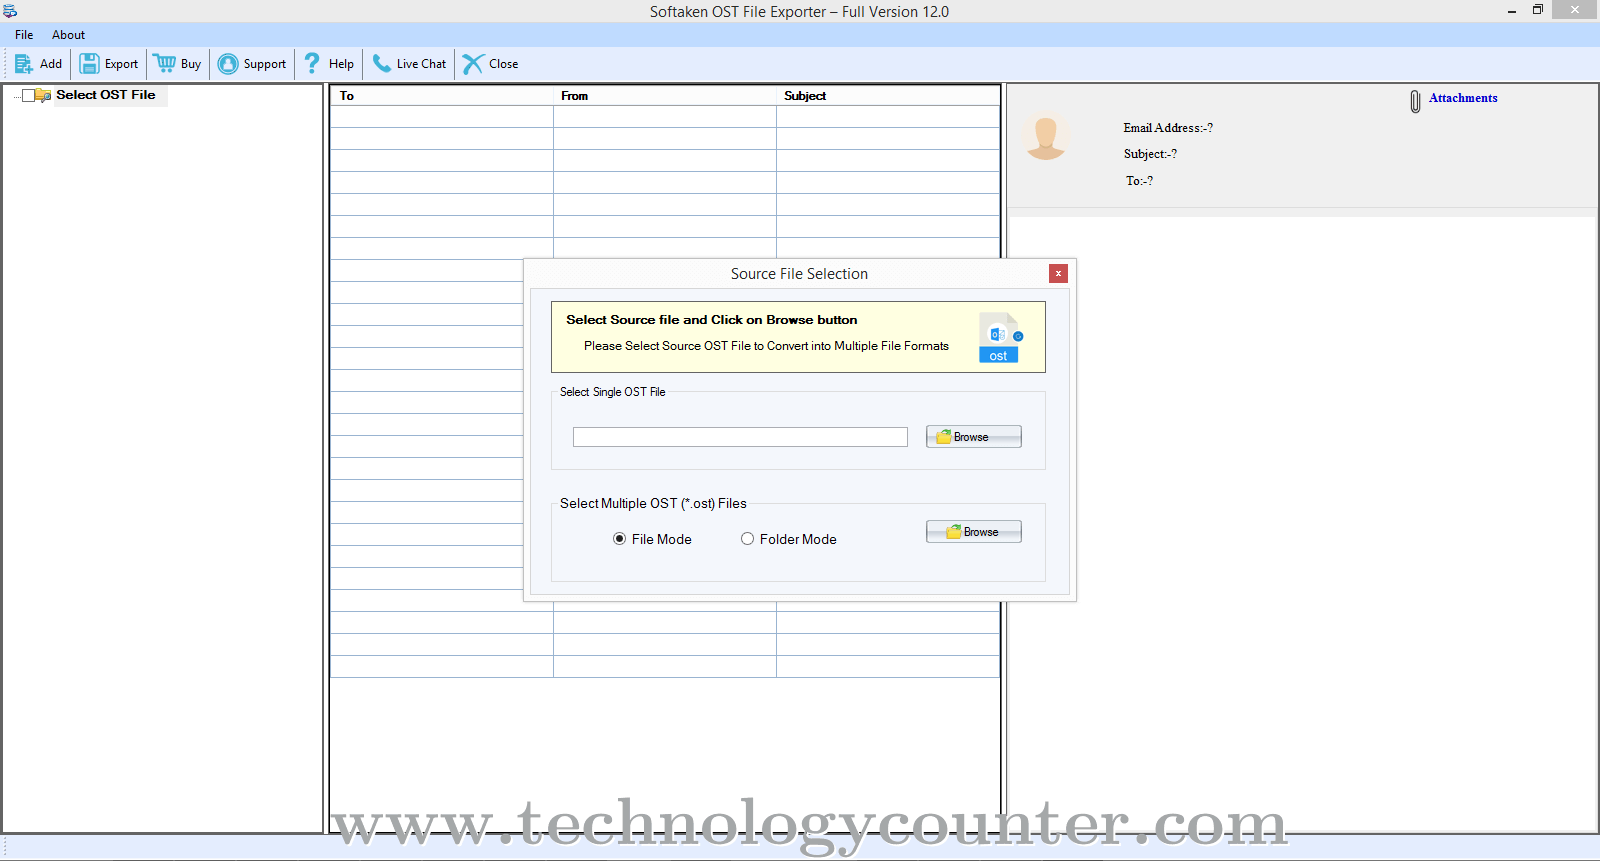Open the About menu
Screen dimensions: 1600x861
[x=68, y=35]
